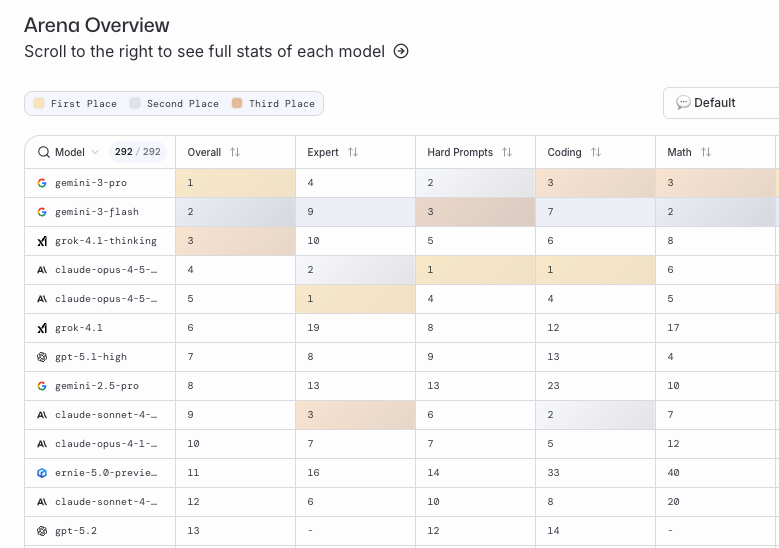The image size is (779, 548).
Task: Click the speech bubble icon in the Default selector
Action: click(683, 103)
